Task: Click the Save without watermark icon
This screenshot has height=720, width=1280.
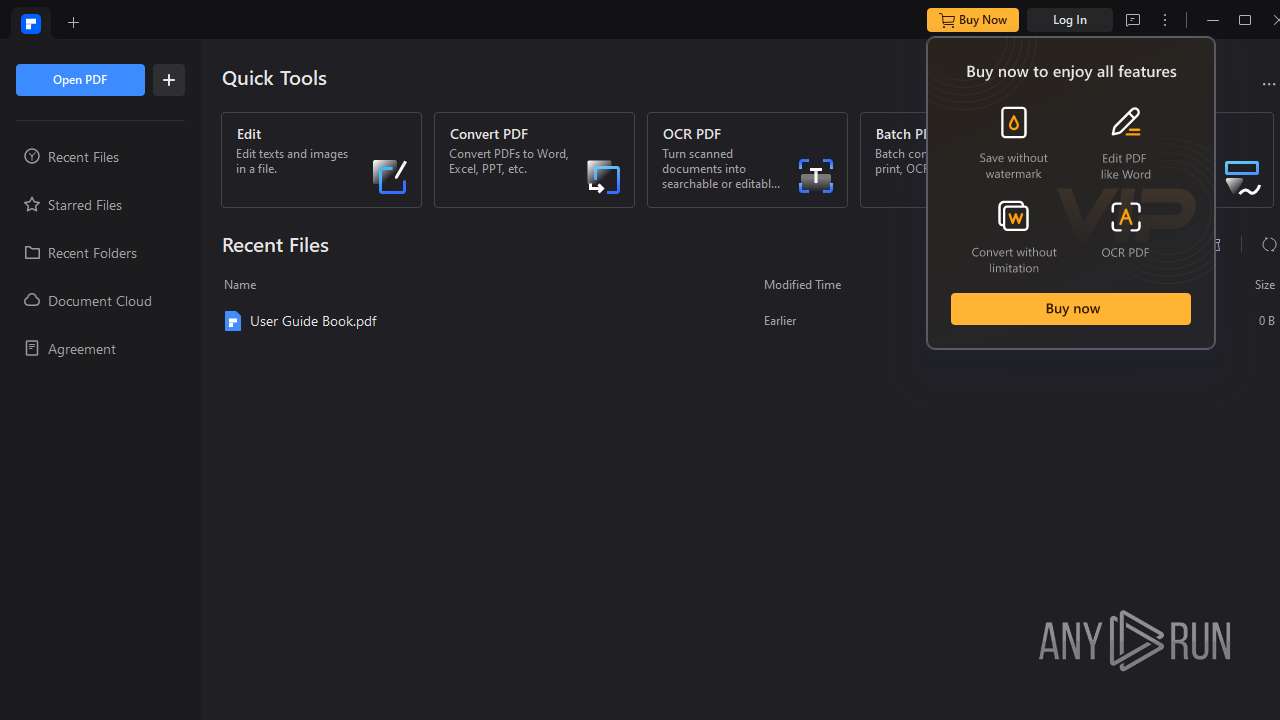Action: pos(1014,122)
